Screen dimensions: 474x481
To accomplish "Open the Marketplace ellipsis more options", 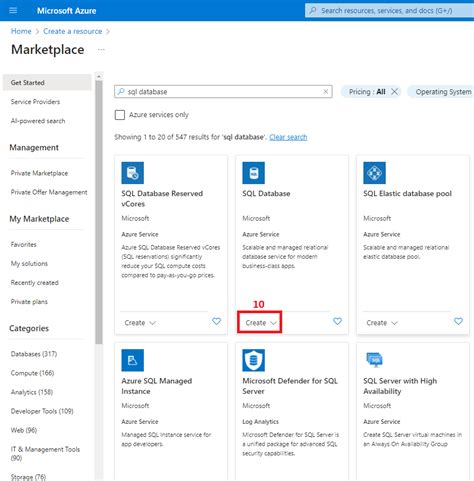I will 101,50.
